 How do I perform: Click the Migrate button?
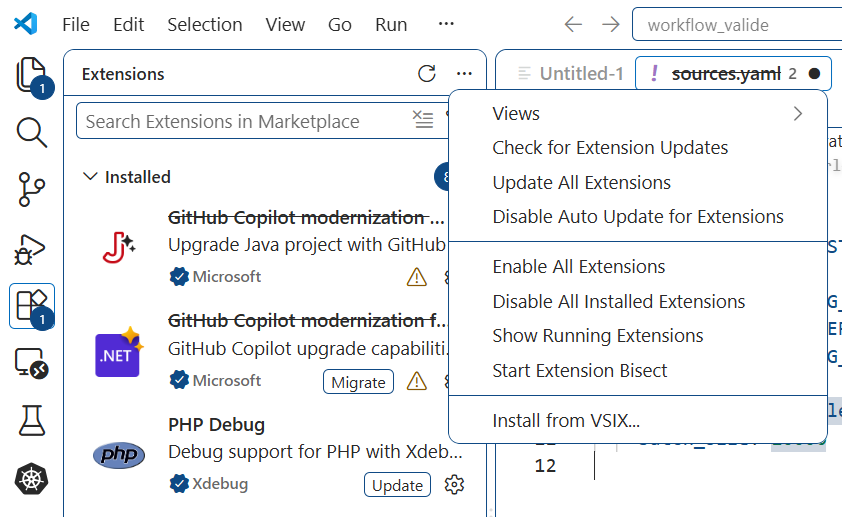pyautogui.click(x=358, y=382)
